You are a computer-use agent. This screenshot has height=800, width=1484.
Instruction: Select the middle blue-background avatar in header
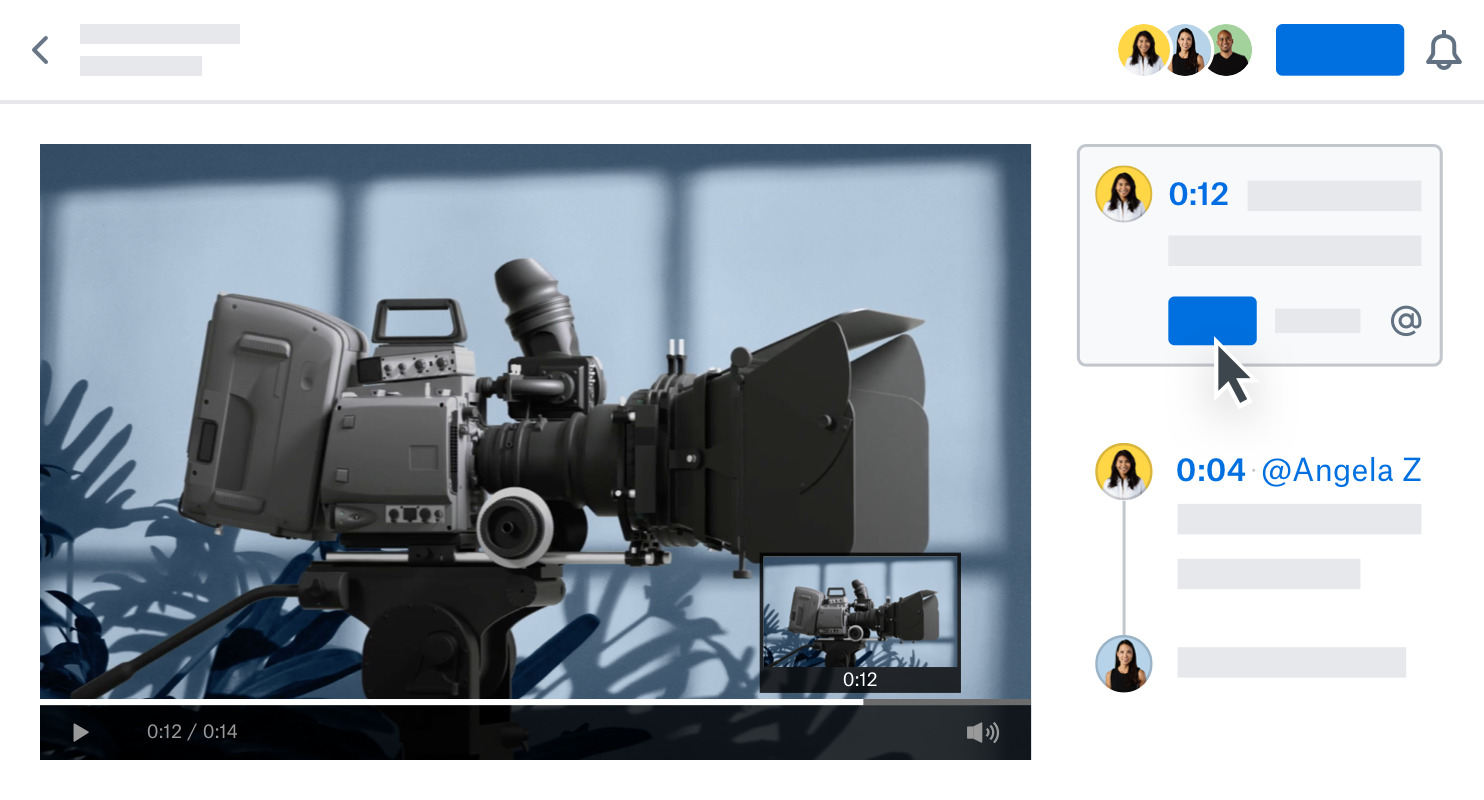pyautogui.click(x=1186, y=50)
